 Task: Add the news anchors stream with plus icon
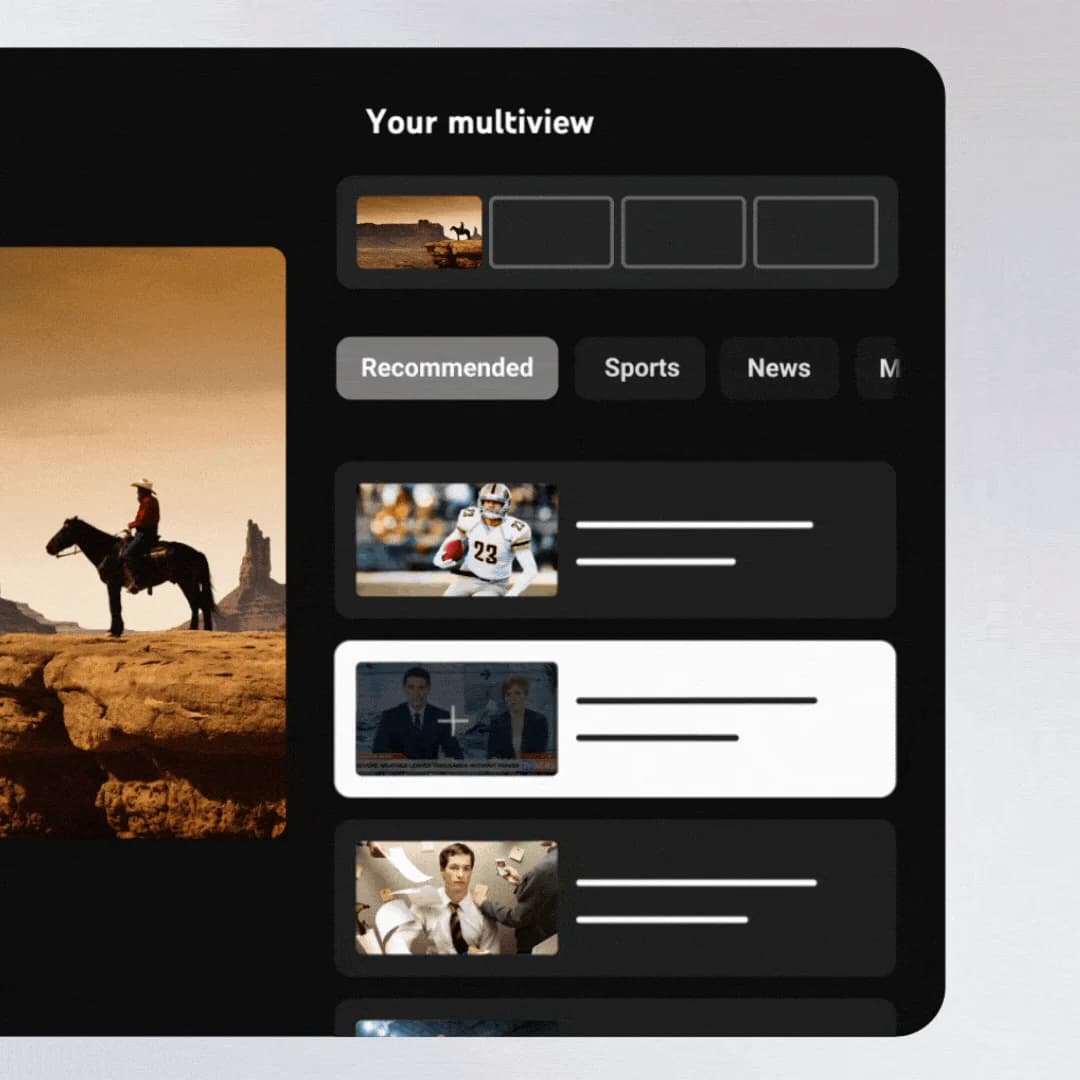point(615,719)
